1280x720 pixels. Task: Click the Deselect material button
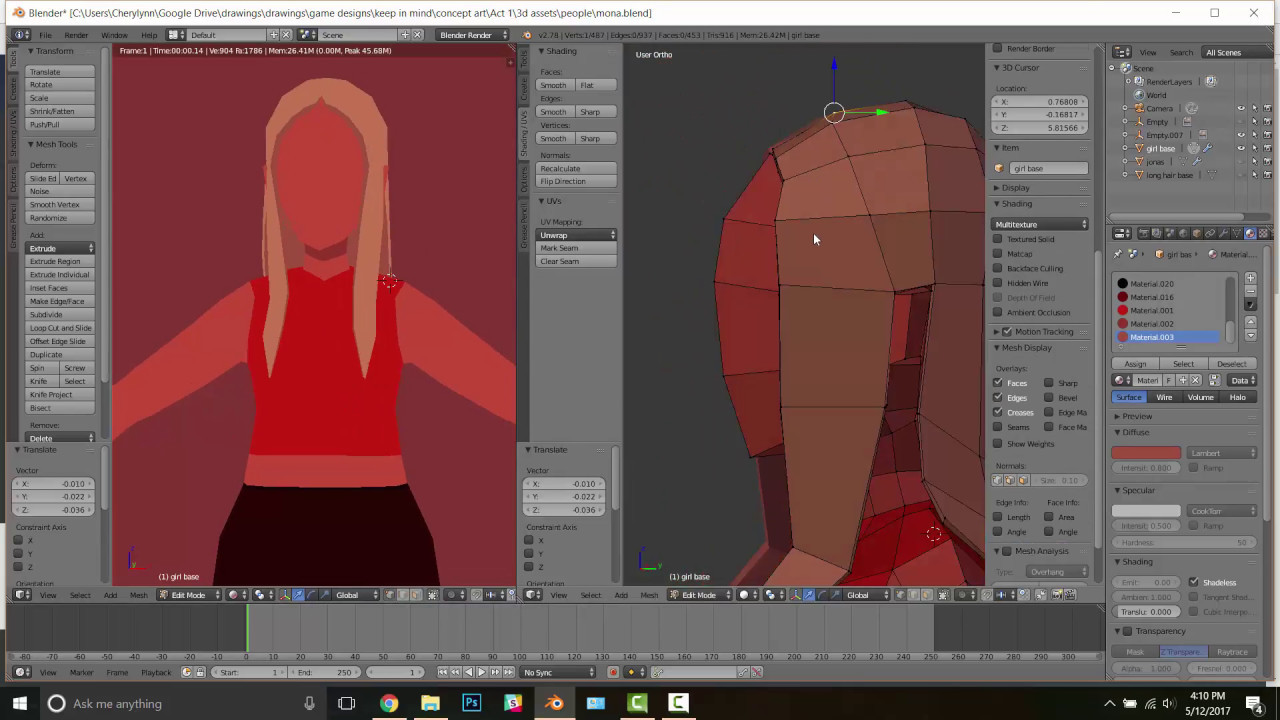[x=1232, y=364]
